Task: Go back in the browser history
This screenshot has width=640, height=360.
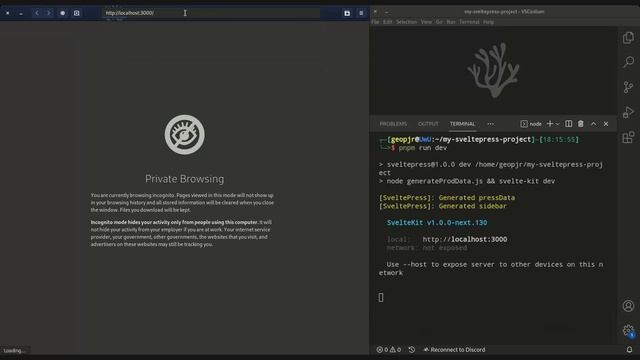Action: (37, 13)
